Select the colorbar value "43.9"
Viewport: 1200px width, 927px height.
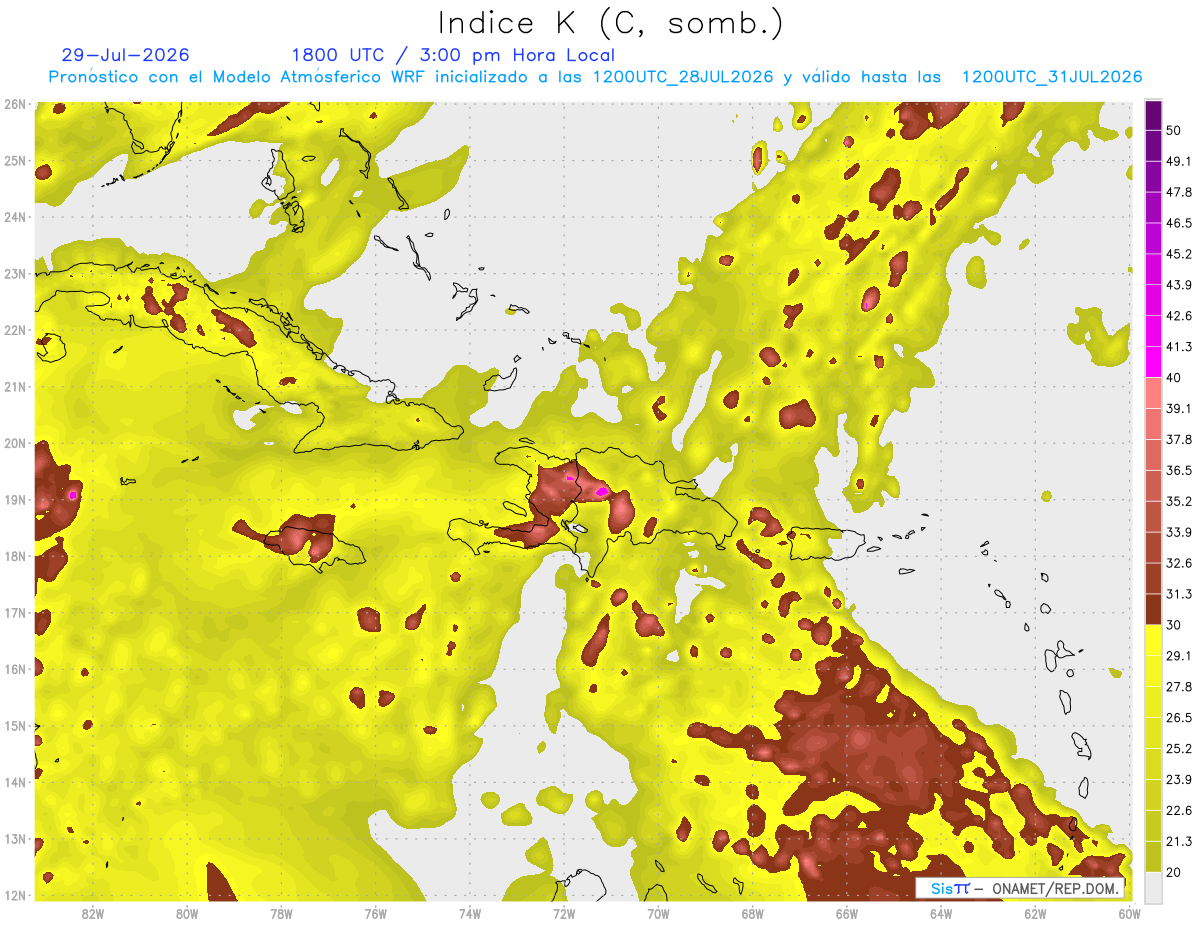[x=1179, y=286]
